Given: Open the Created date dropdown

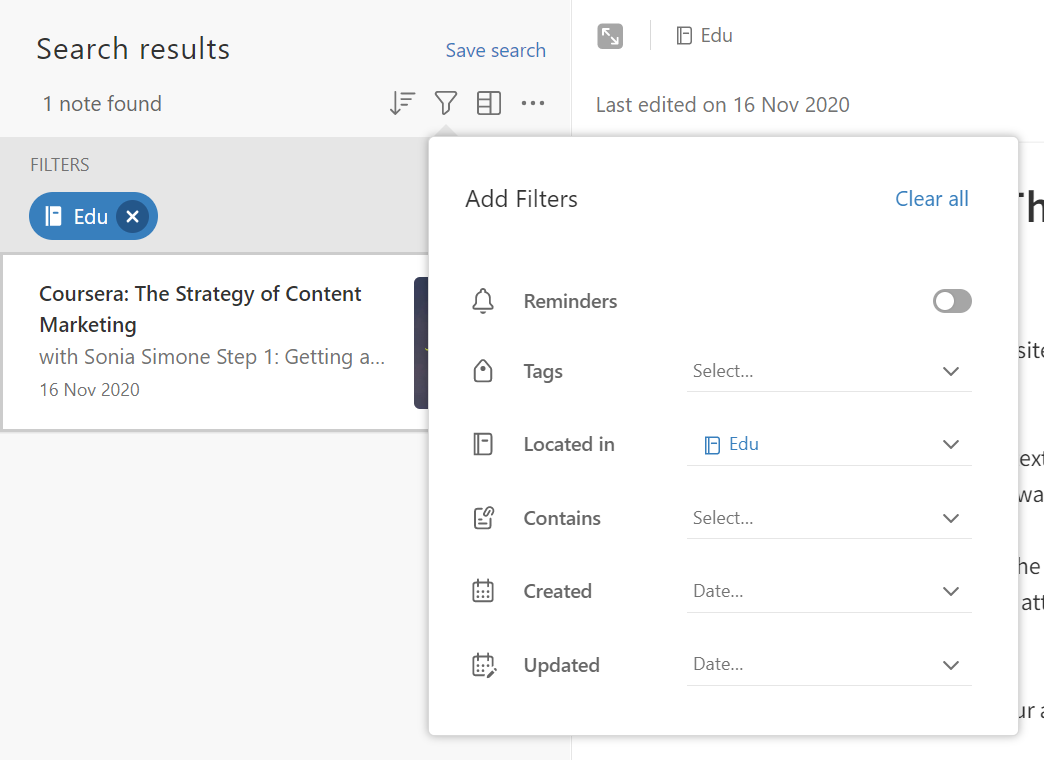Looking at the screenshot, I should (x=829, y=591).
